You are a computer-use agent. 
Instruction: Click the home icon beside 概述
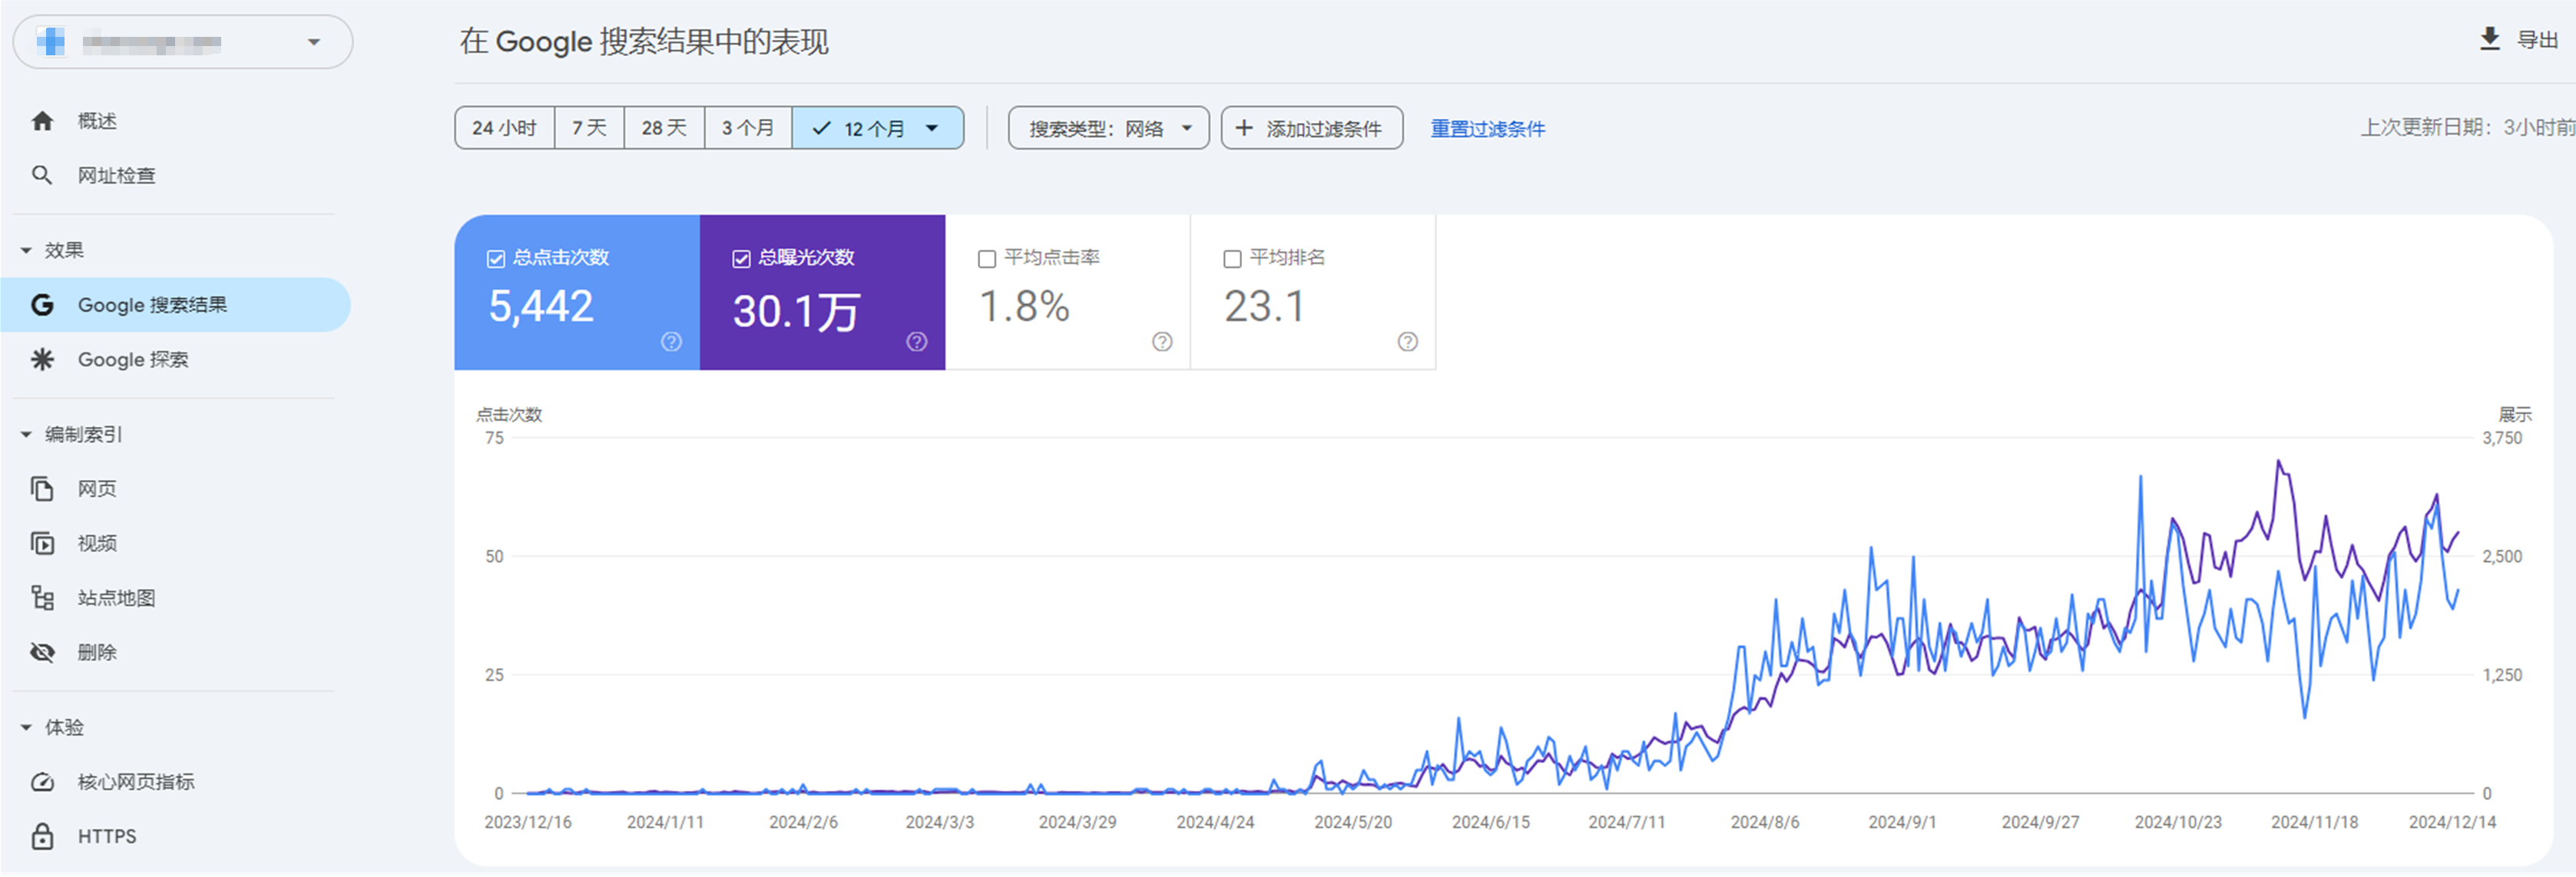[x=42, y=121]
